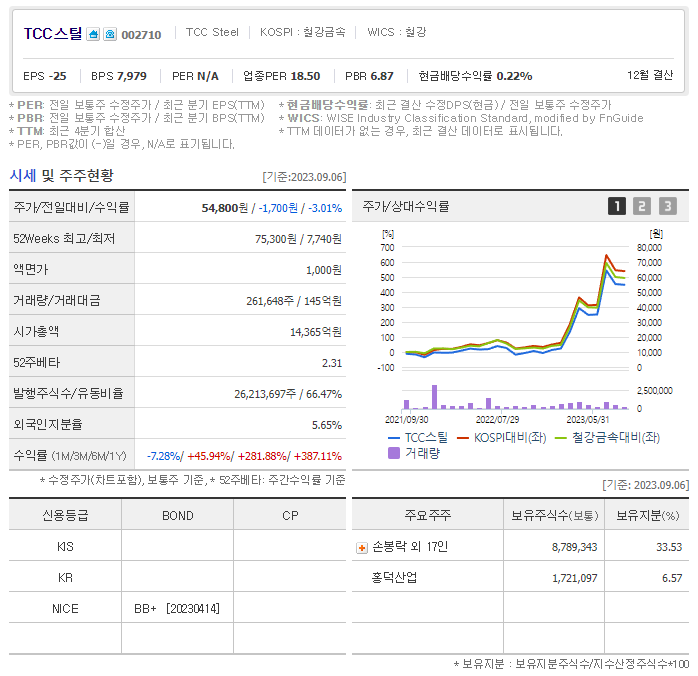This screenshot has height=676, width=698.
Task: Click the phone icon beside stock code
Action: [x=110, y=34]
